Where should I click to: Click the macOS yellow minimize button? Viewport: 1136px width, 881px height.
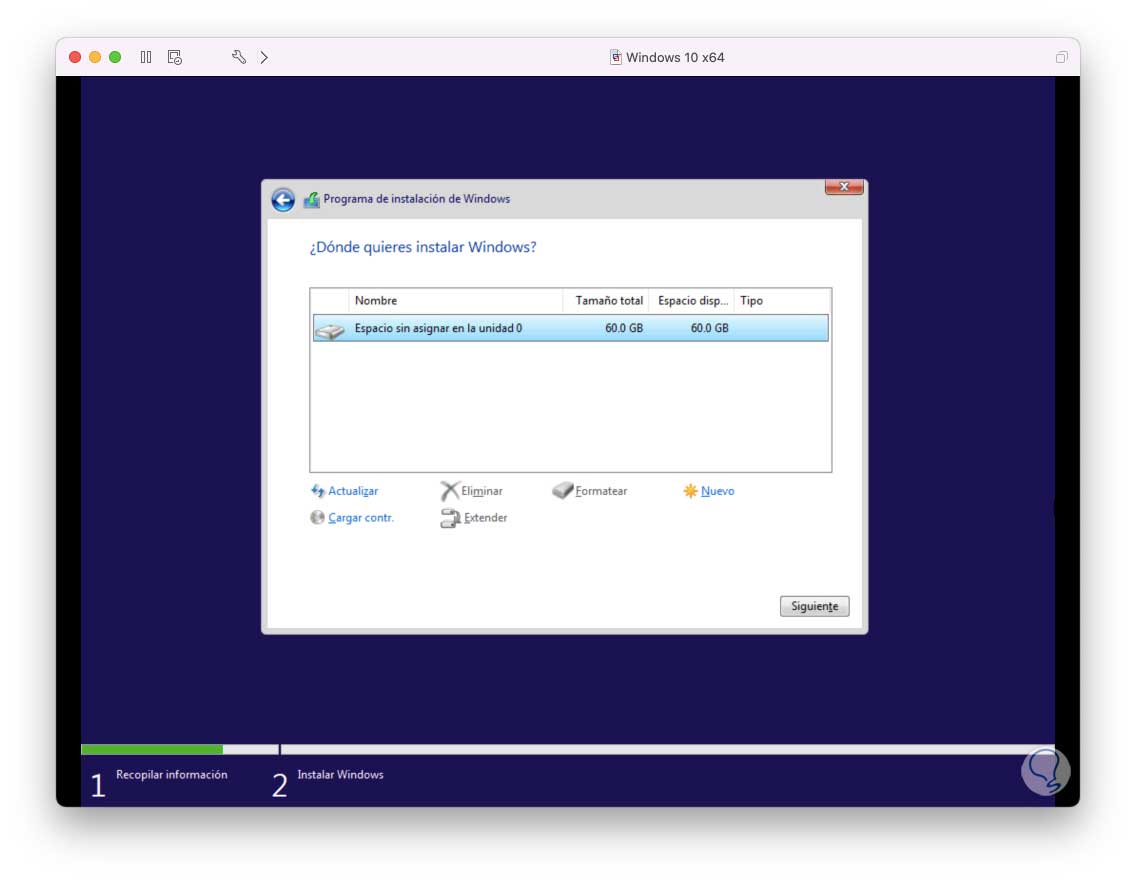[x=95, y=57]
